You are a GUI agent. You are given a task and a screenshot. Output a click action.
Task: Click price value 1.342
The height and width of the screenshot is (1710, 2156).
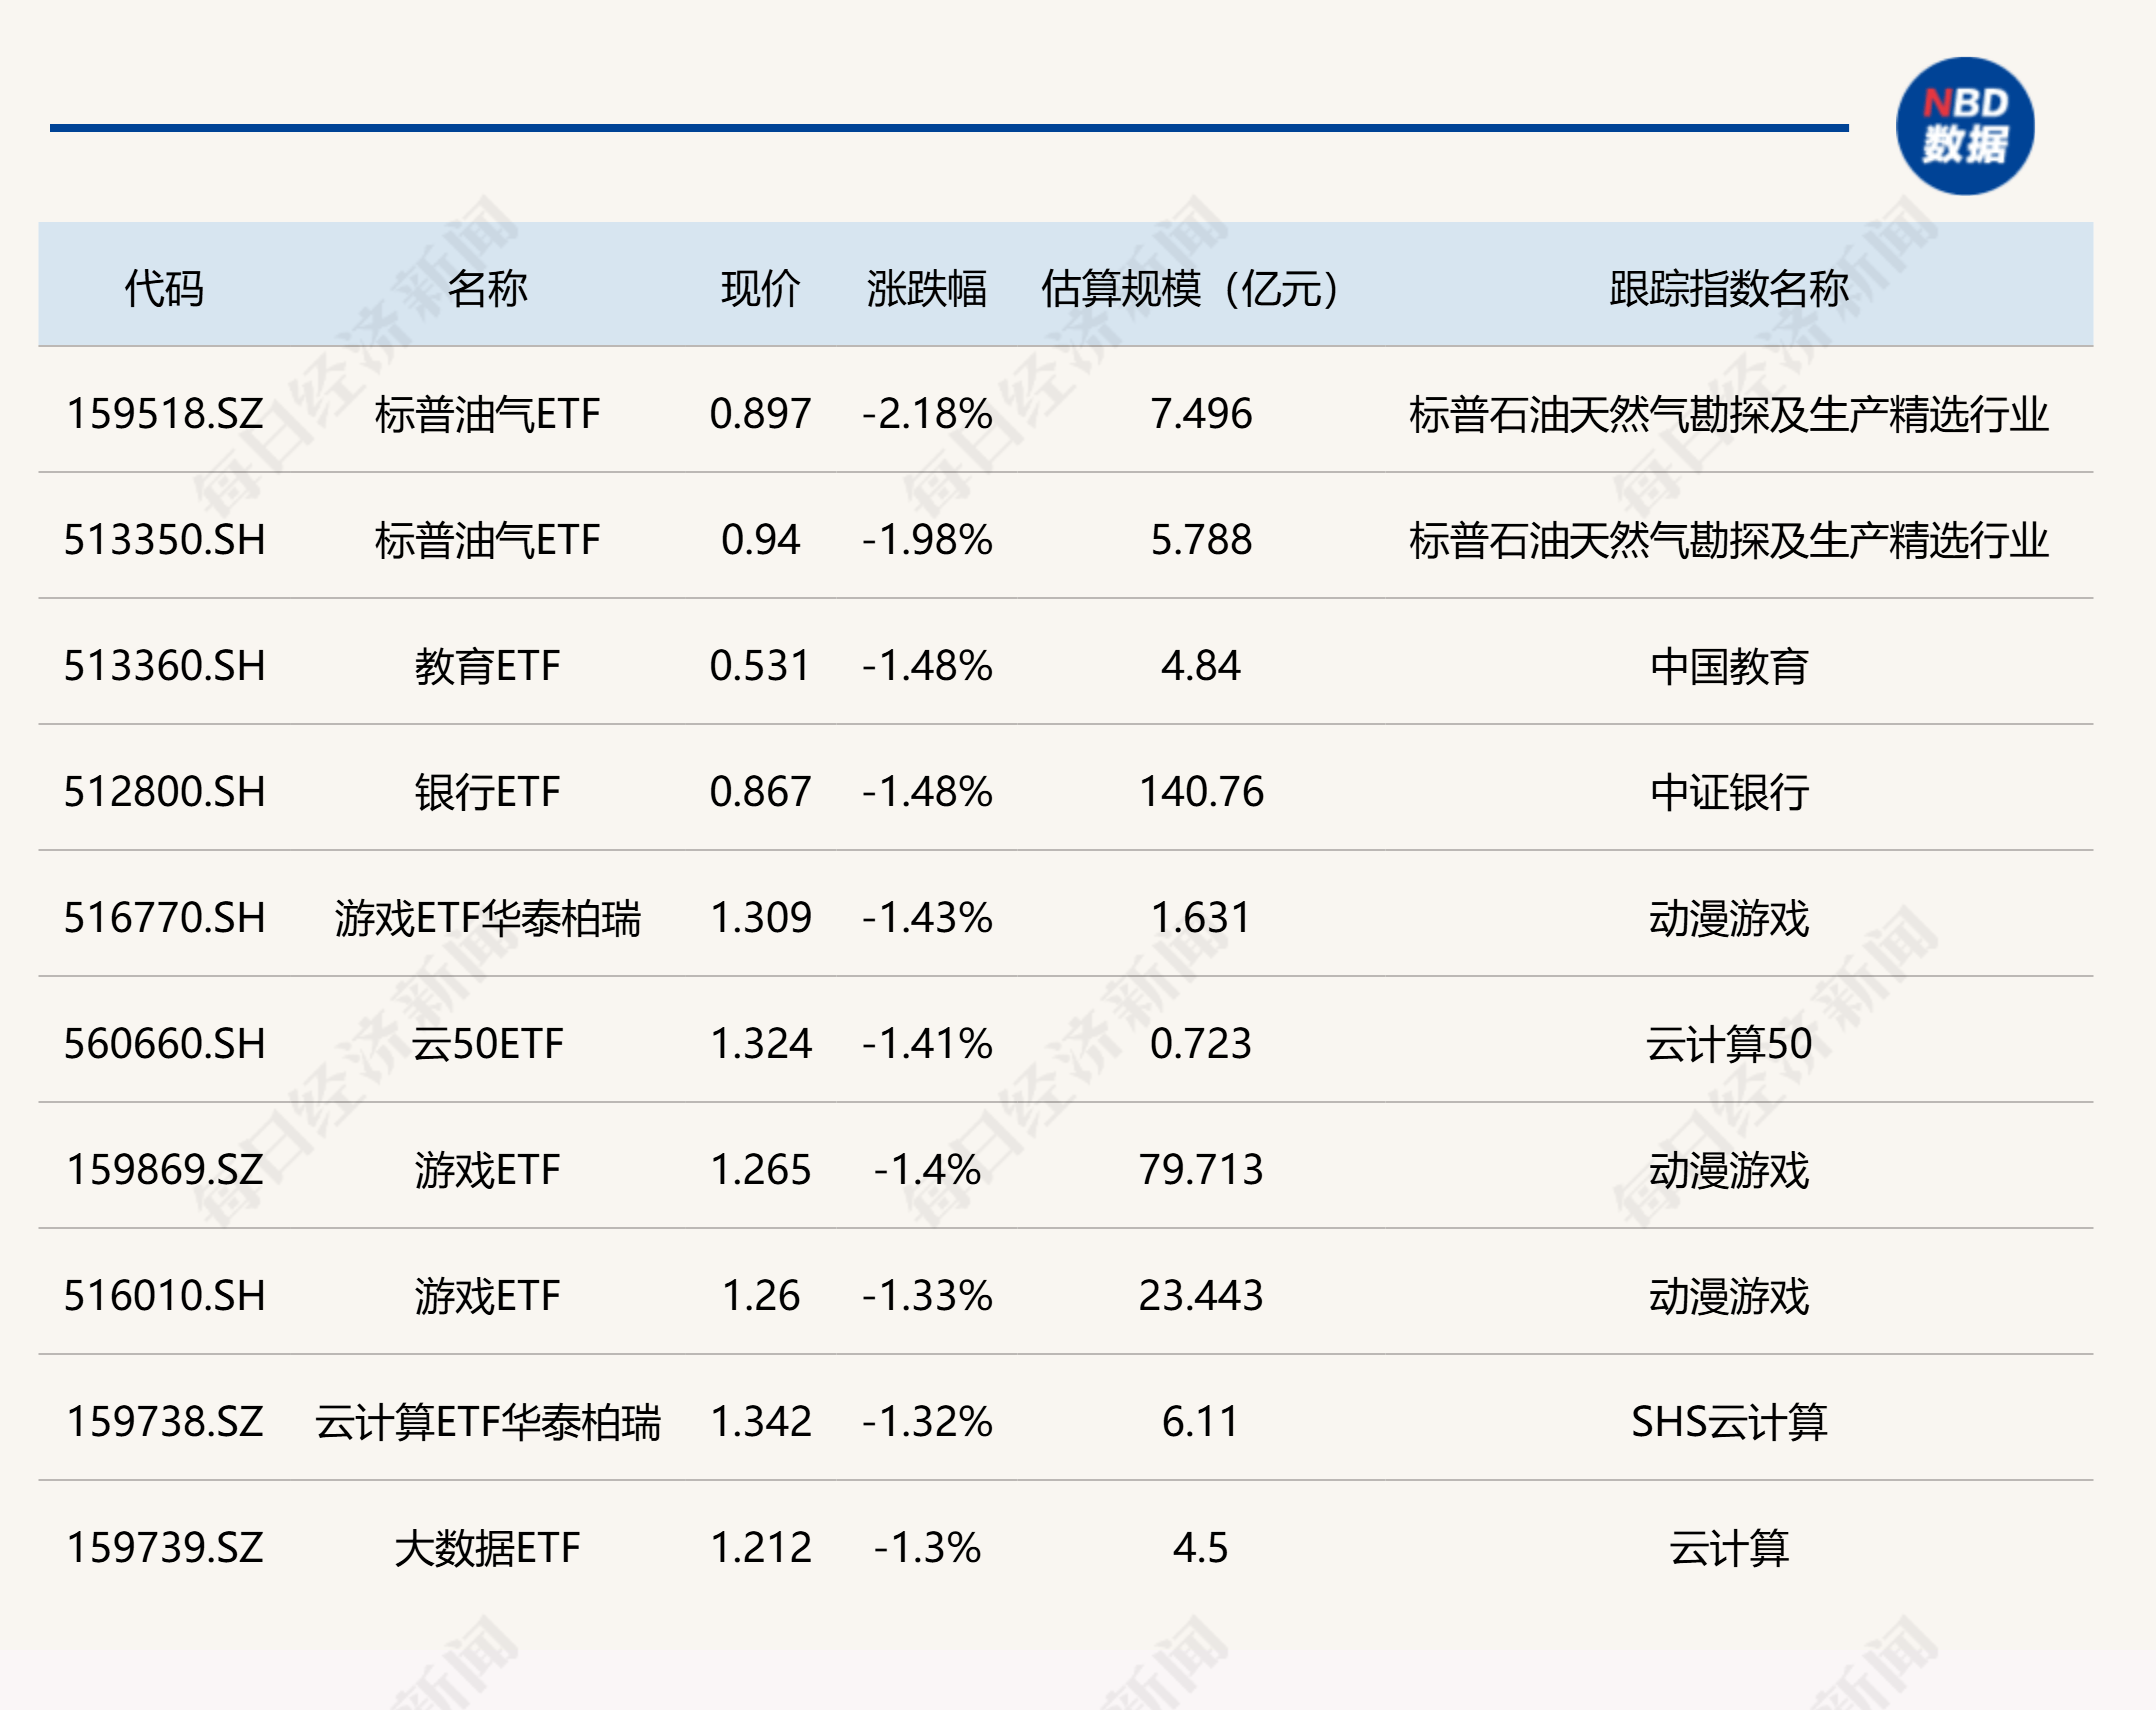point(761,1422)
